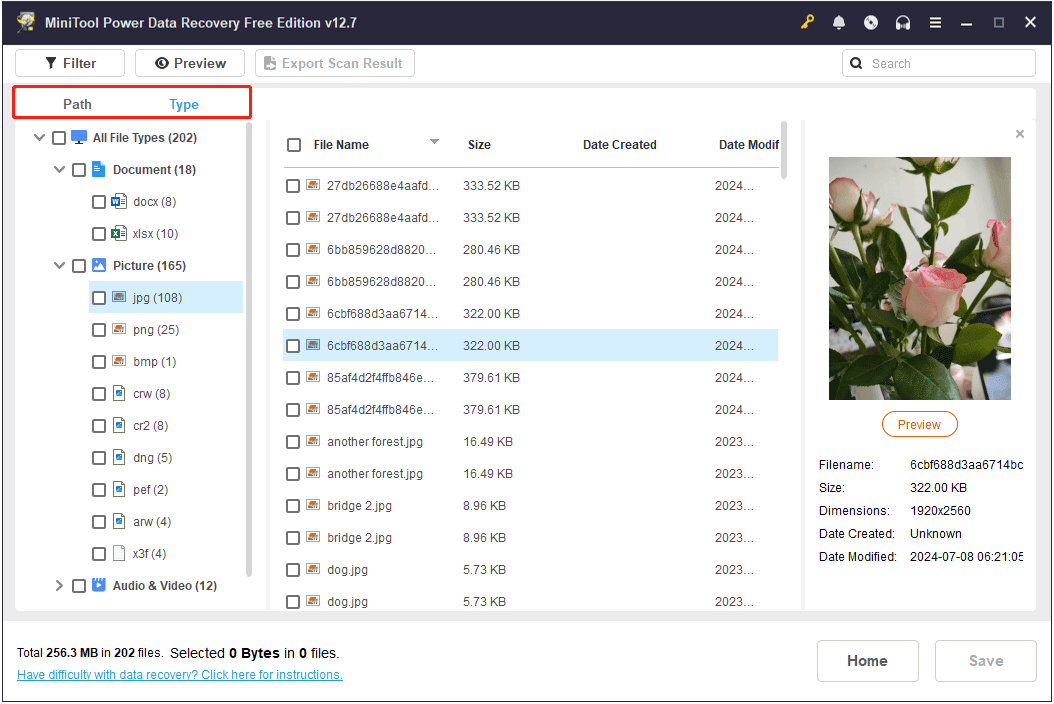This screenshot has width=1054, height=704.
Task: Click the bootable media disc icon
Action: click(871, 22)
